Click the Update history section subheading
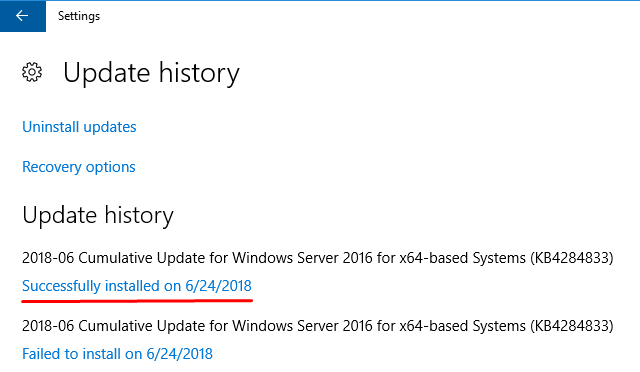Screen dimensions: 640x372 pos(98,215)
